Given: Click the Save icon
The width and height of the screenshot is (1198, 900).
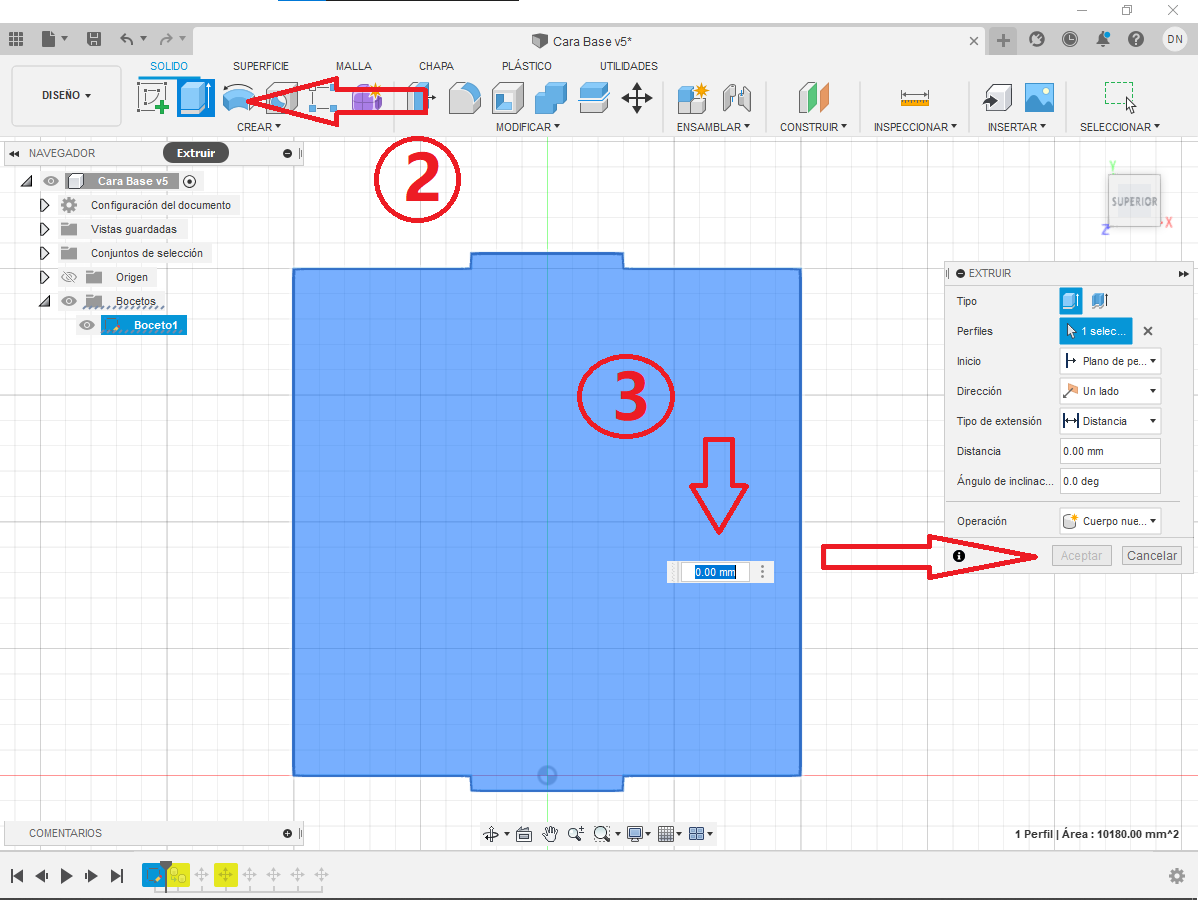Looking at the screenshot, I should [94, 39].
